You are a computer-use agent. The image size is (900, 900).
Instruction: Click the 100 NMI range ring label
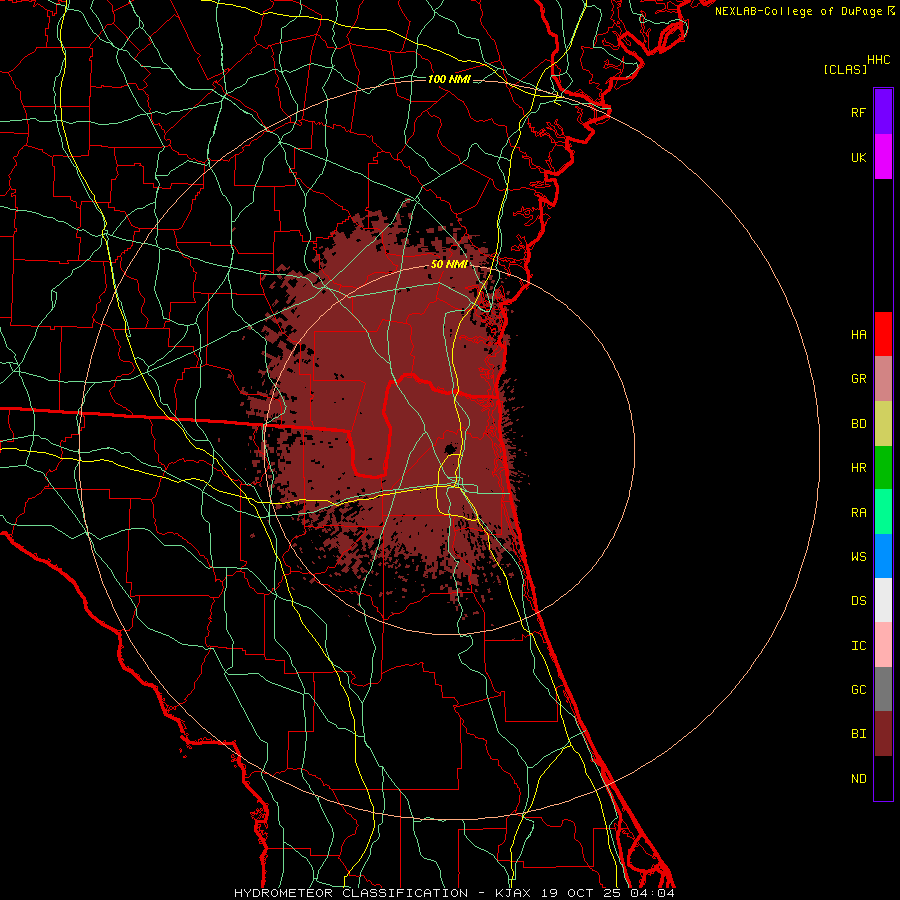[449, 79]
